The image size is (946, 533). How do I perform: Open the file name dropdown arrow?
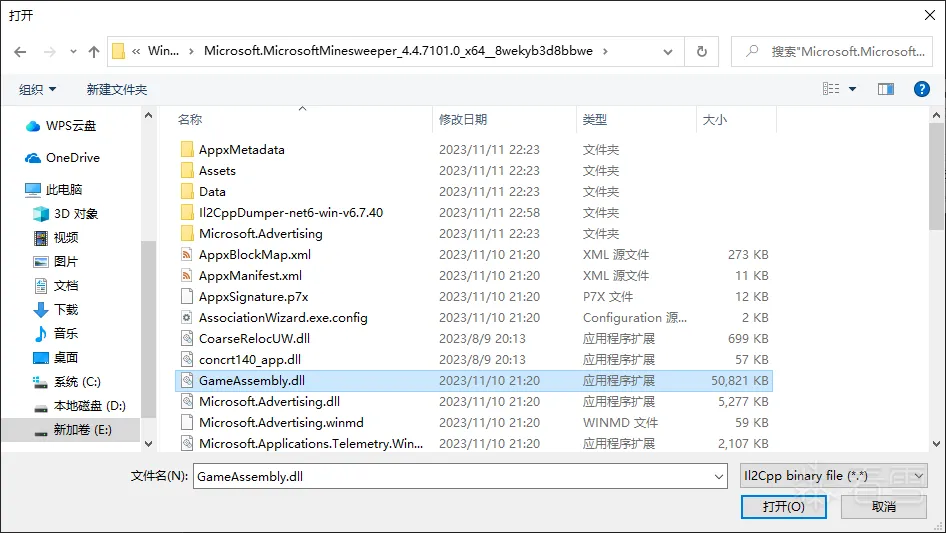tap(719, 476)
